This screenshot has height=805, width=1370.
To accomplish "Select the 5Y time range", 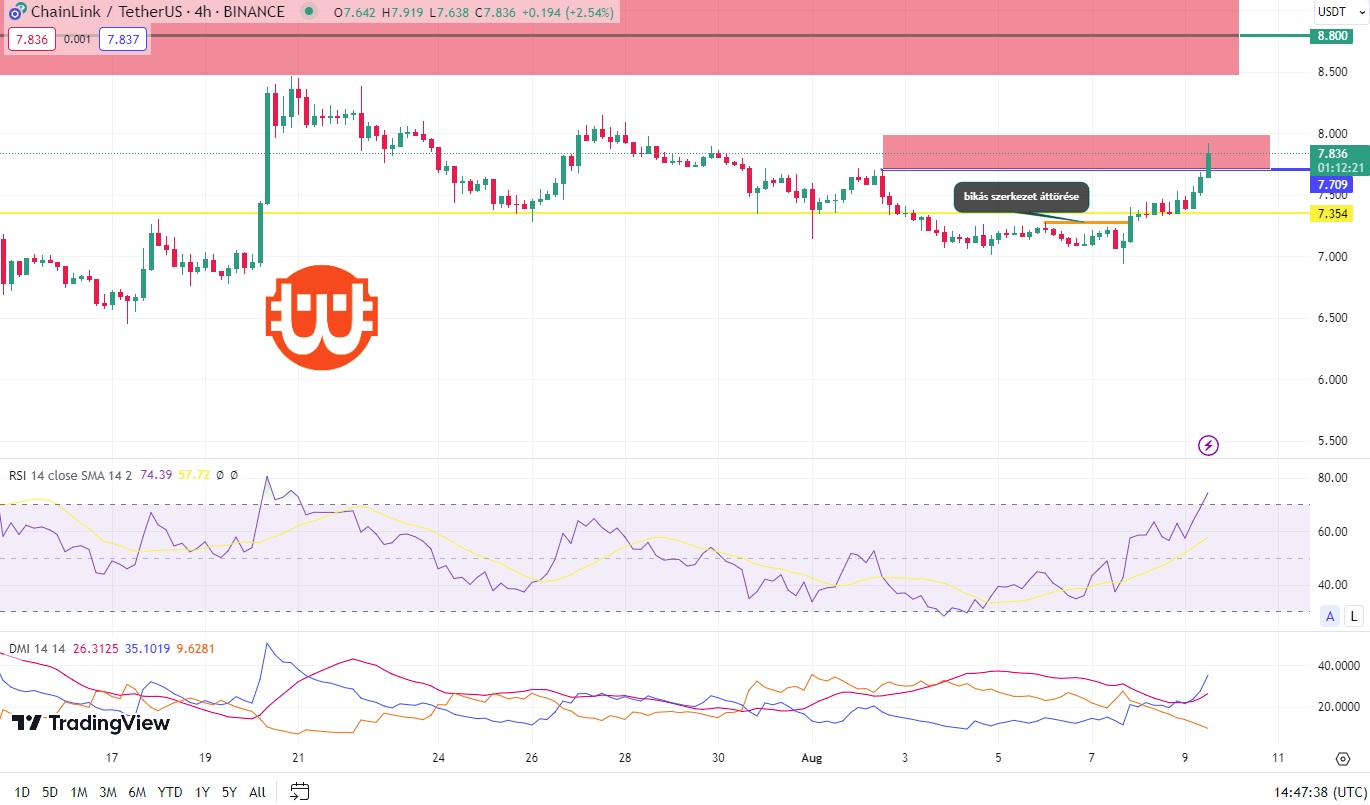I will tap(229, 792).
